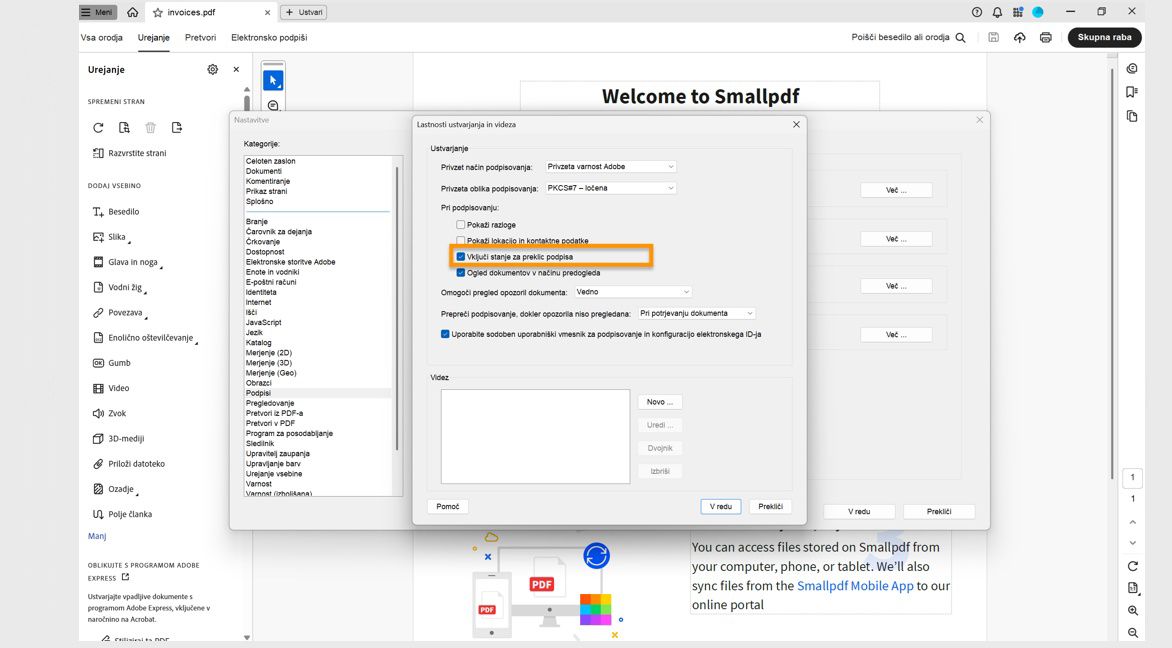
Task: Enable Pokaži razloge checkbox
Action: (460, 225)
